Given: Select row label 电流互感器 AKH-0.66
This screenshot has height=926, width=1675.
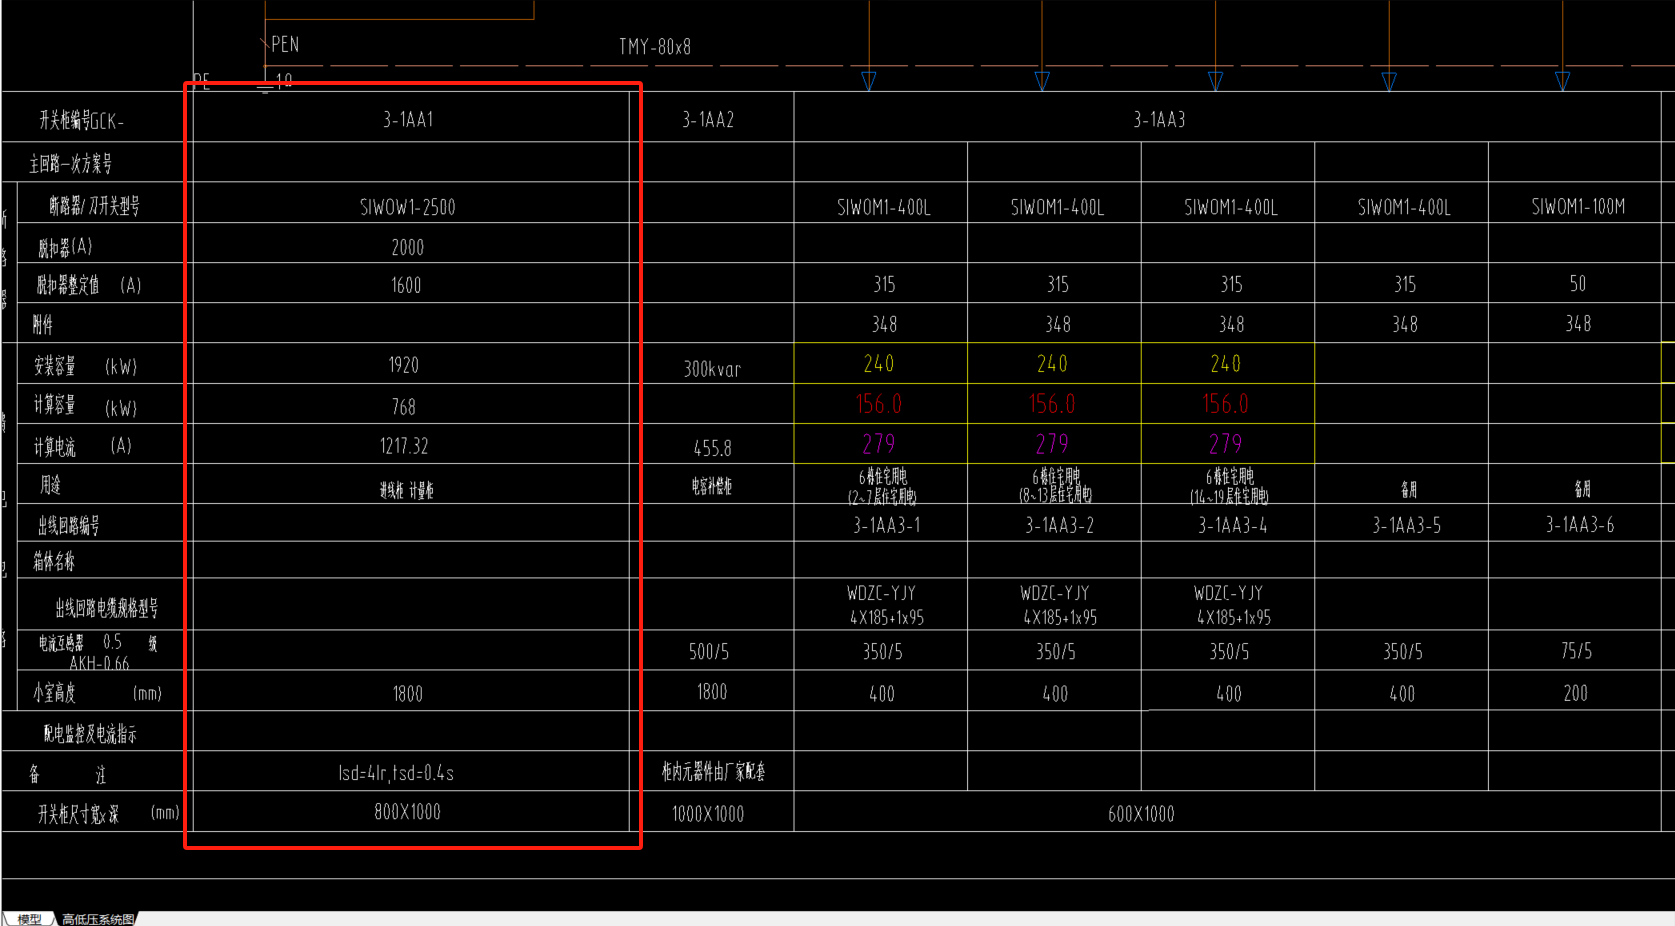Looking at the screenshot, I should click(x=98, y=652).
